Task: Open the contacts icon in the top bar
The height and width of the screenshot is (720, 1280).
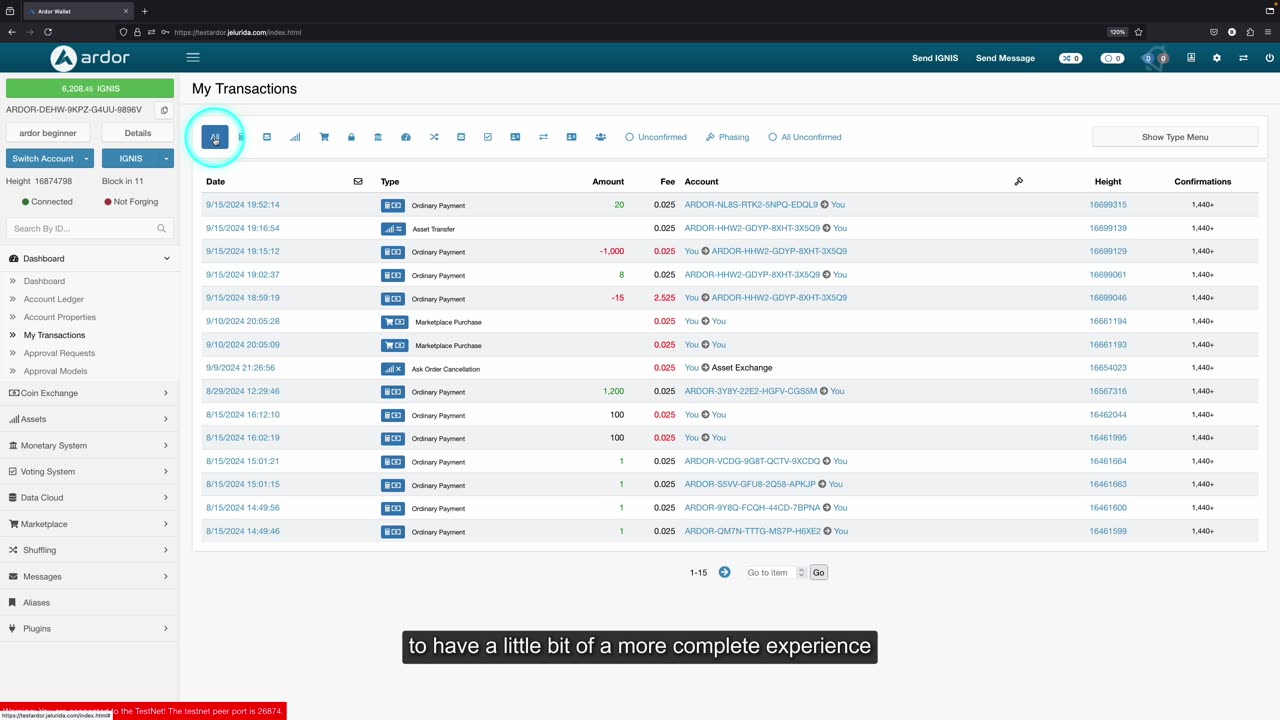Action: pos(1191,58)
